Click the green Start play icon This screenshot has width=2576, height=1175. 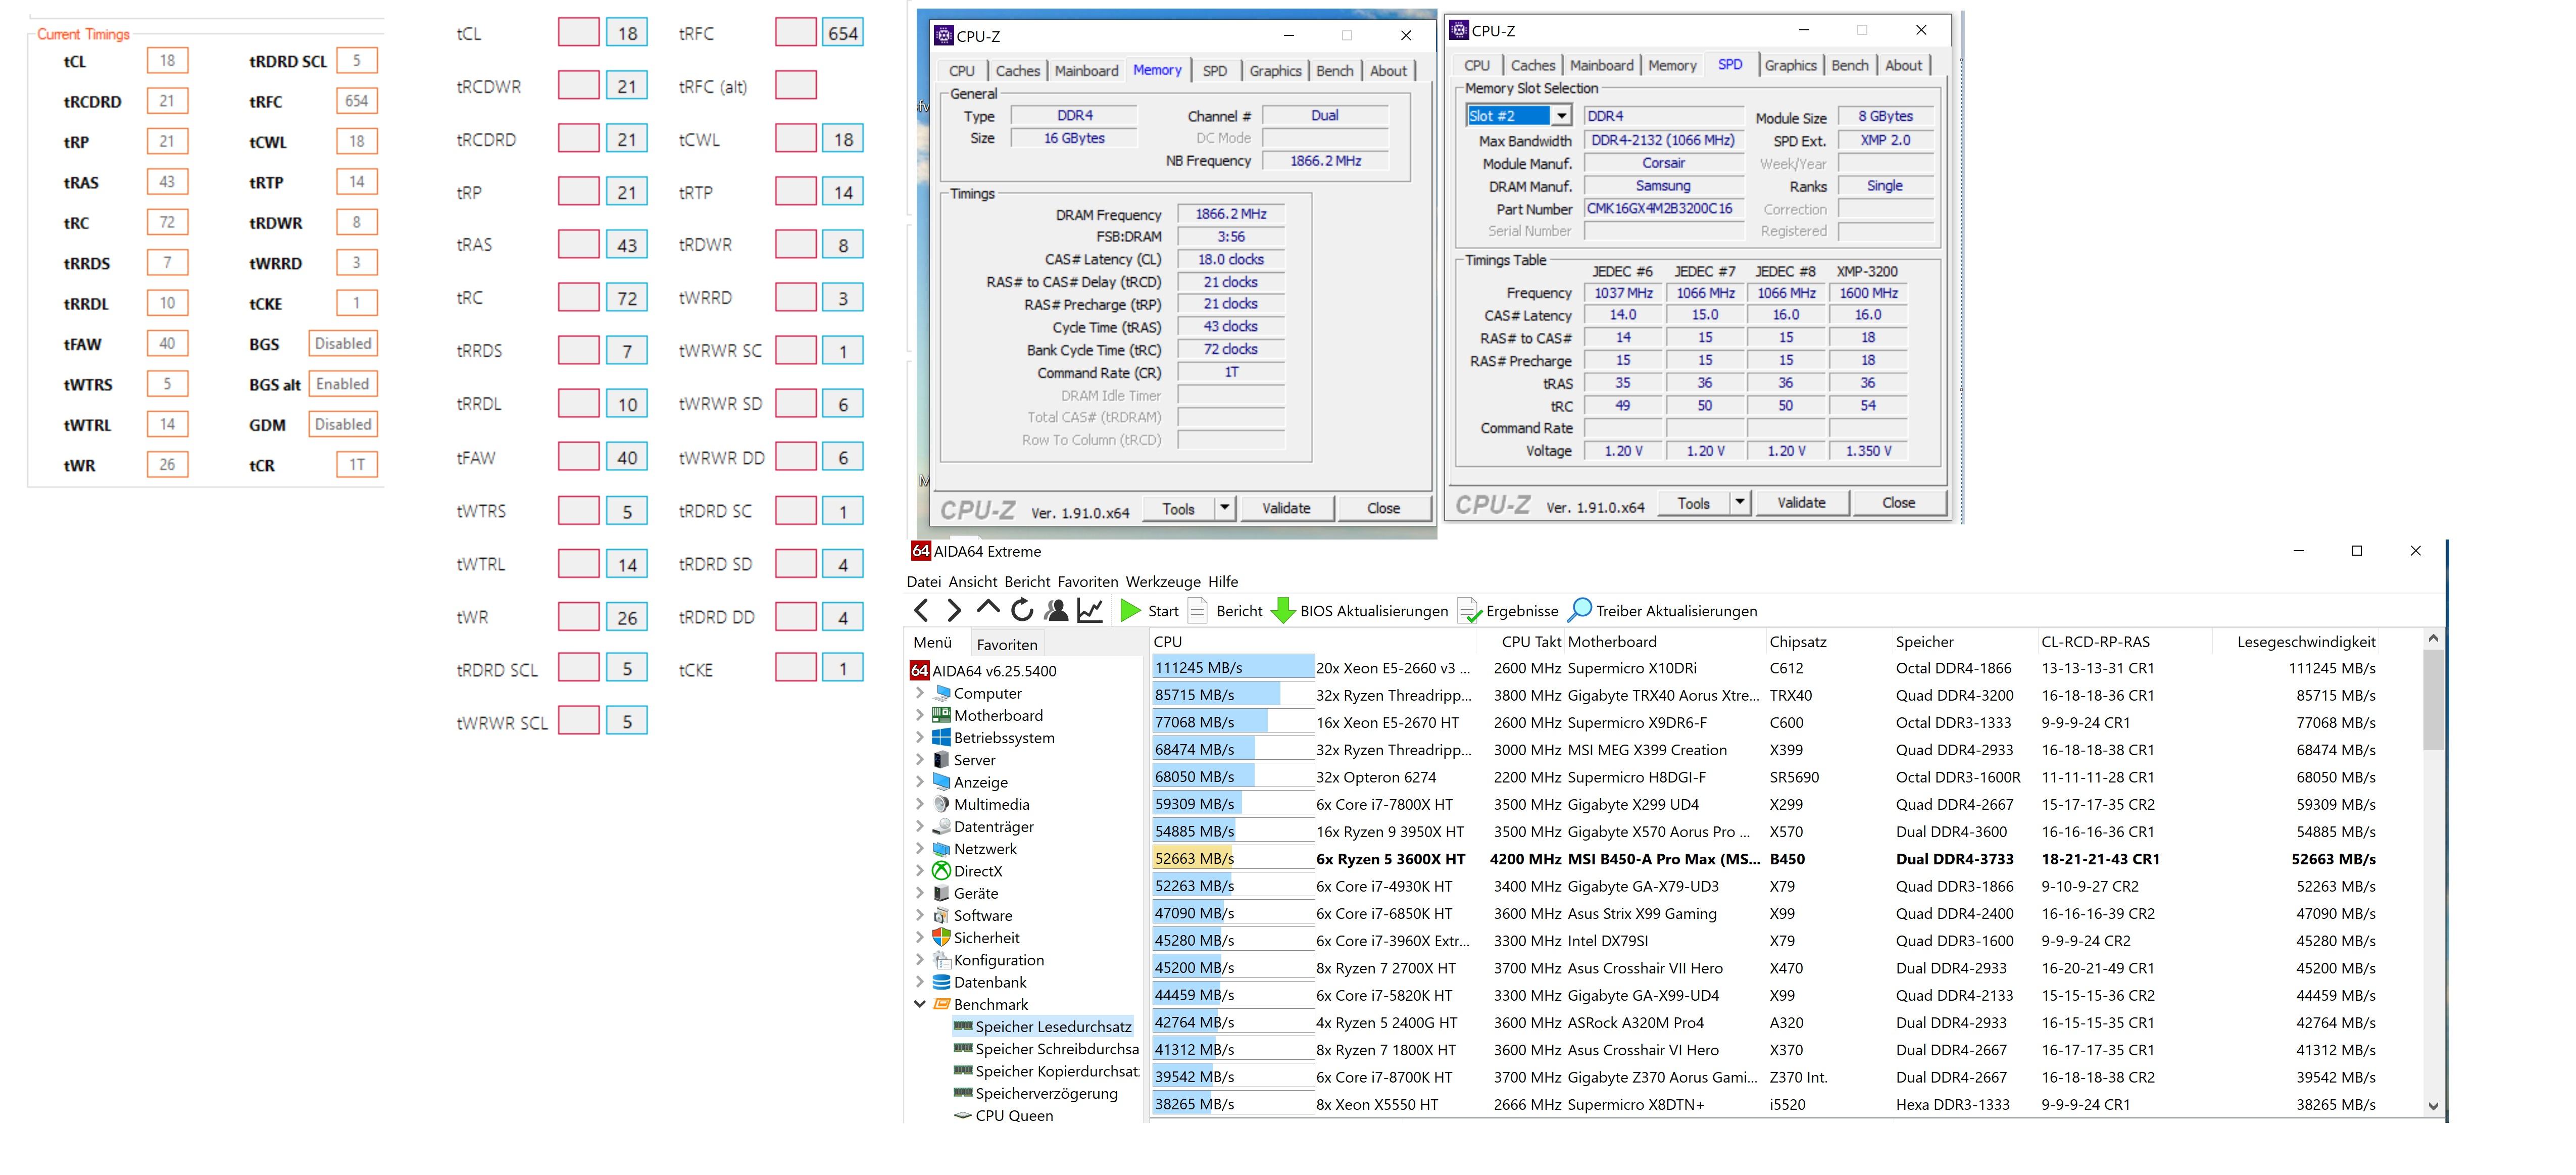[1130, 610]
